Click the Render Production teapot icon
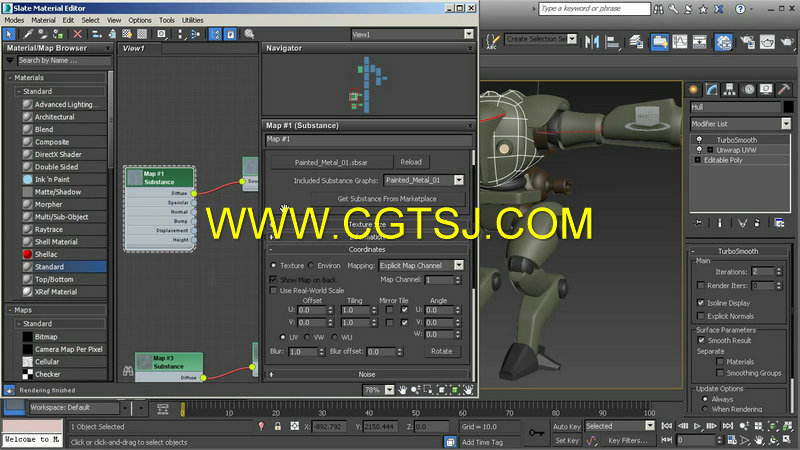 coord(787,41)
